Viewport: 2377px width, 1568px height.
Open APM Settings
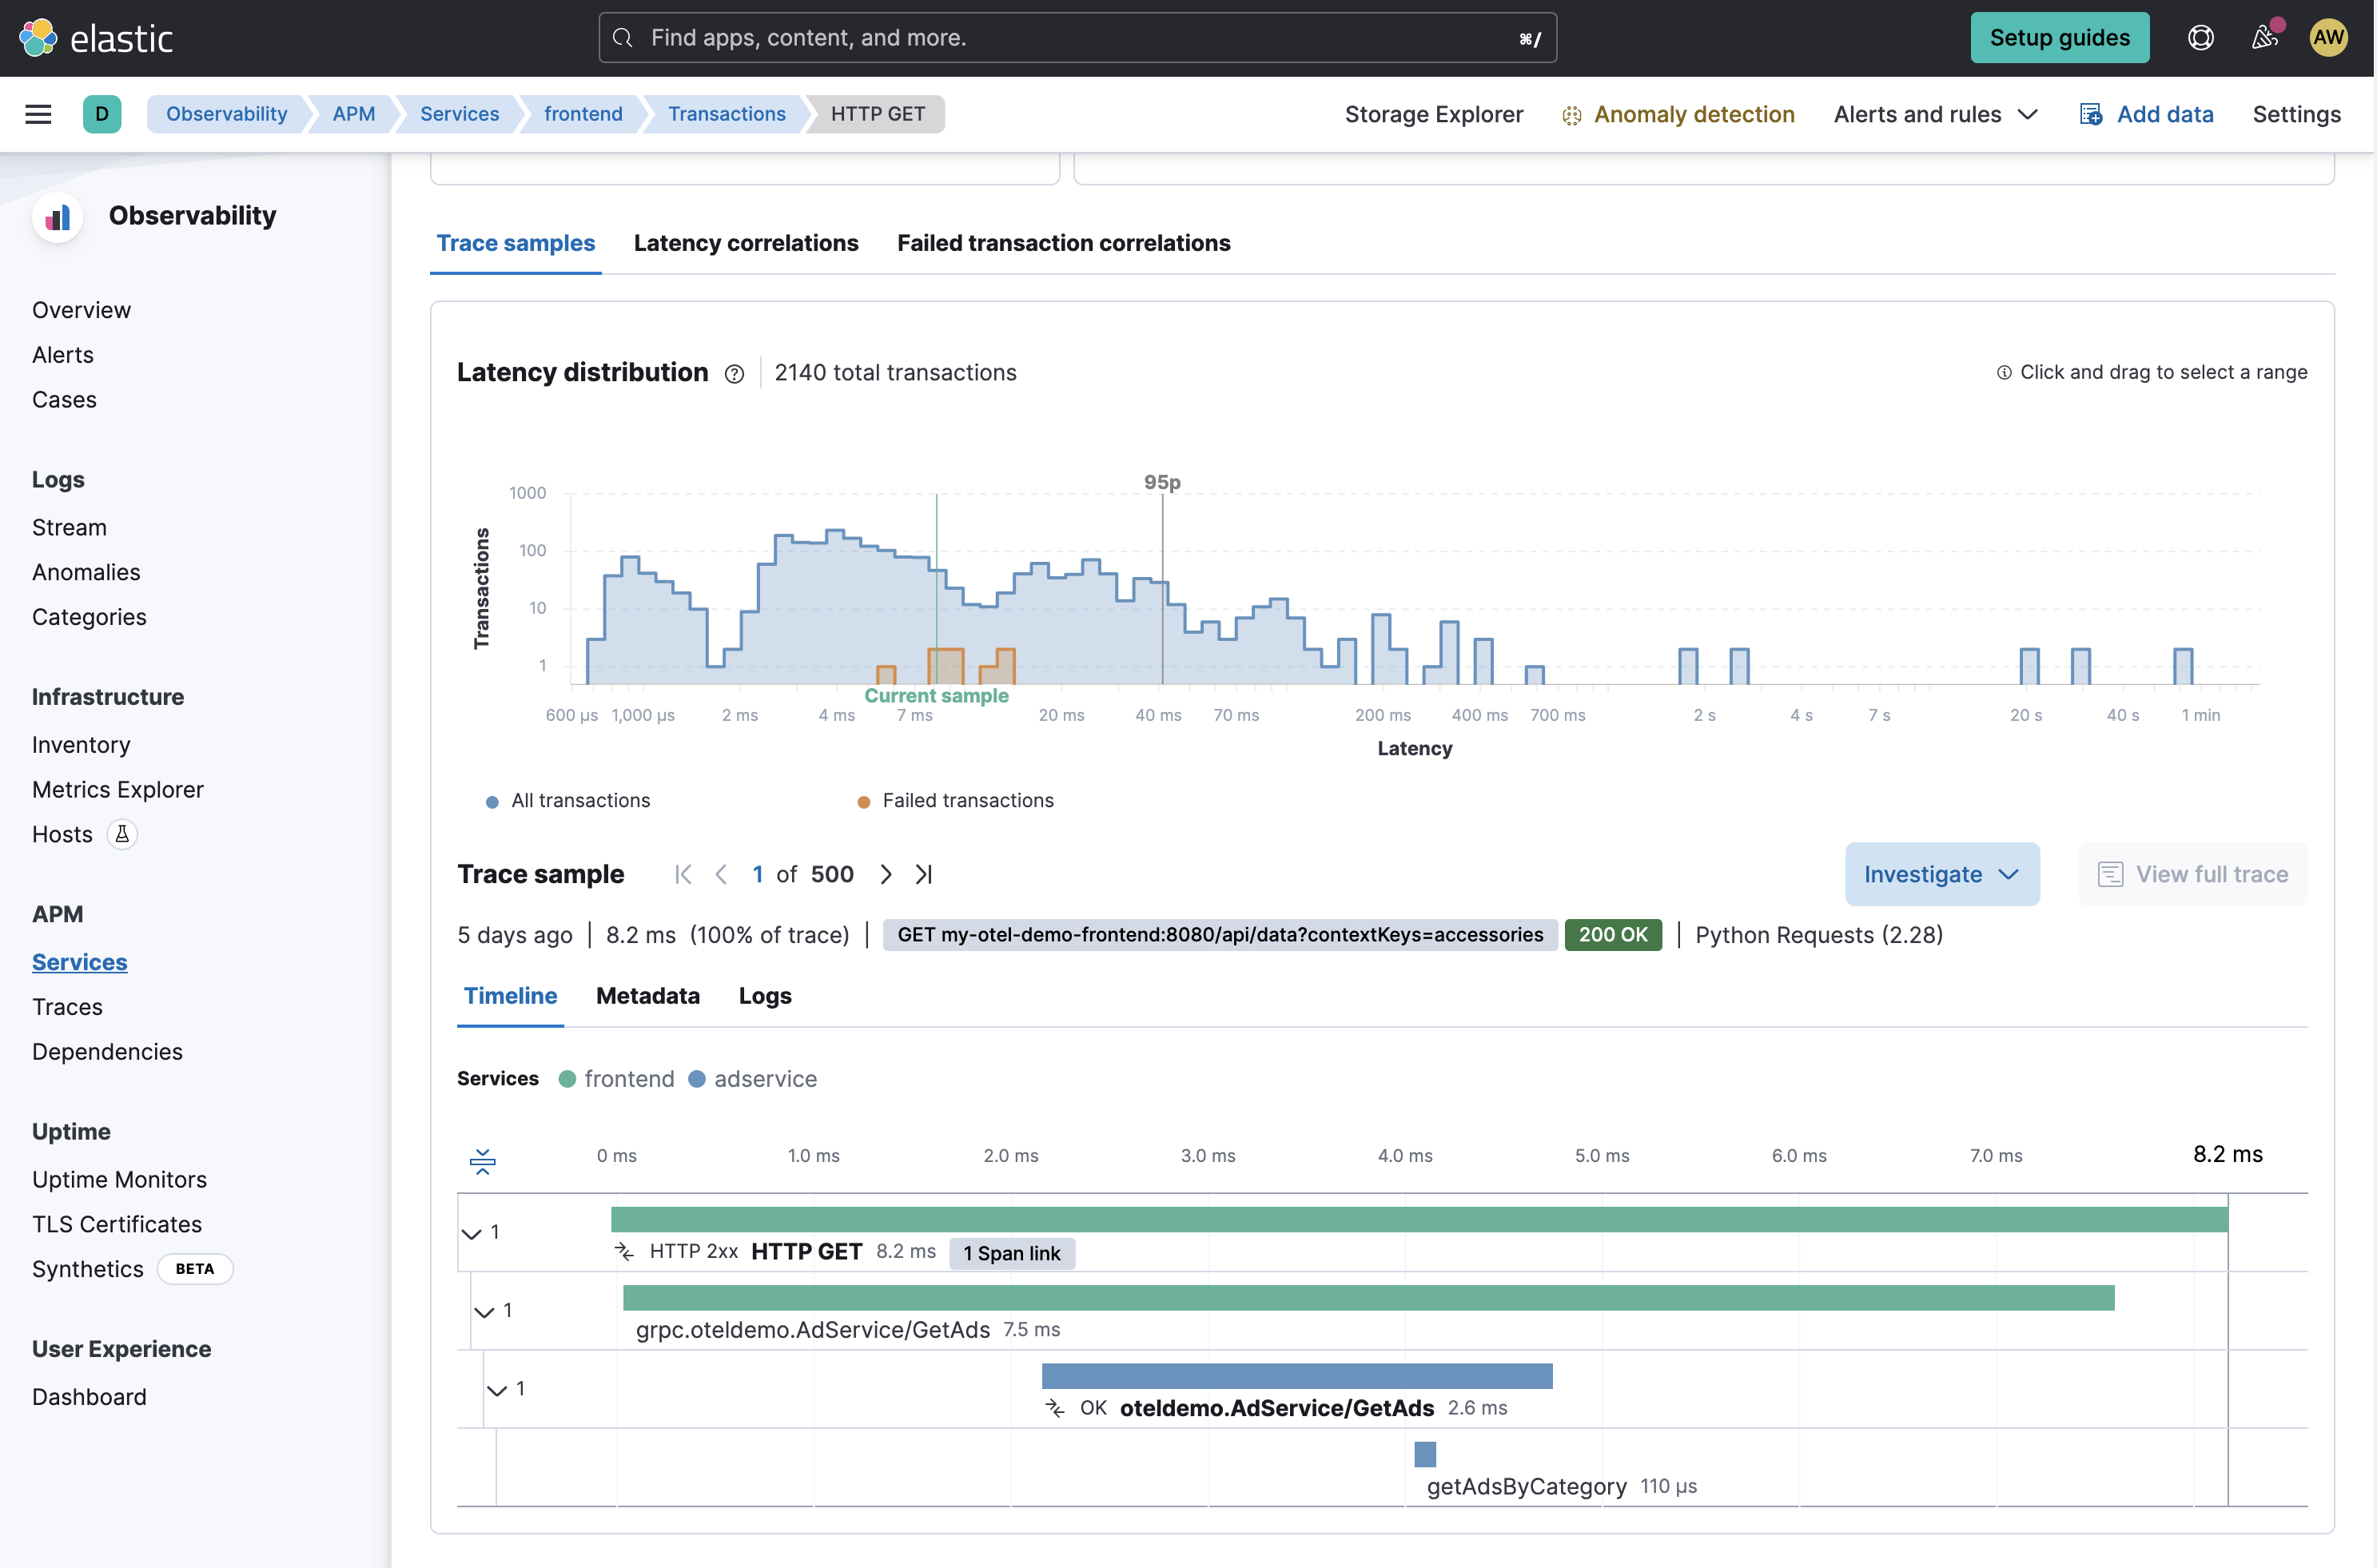pyautogui.click(x=2296, y=114)
